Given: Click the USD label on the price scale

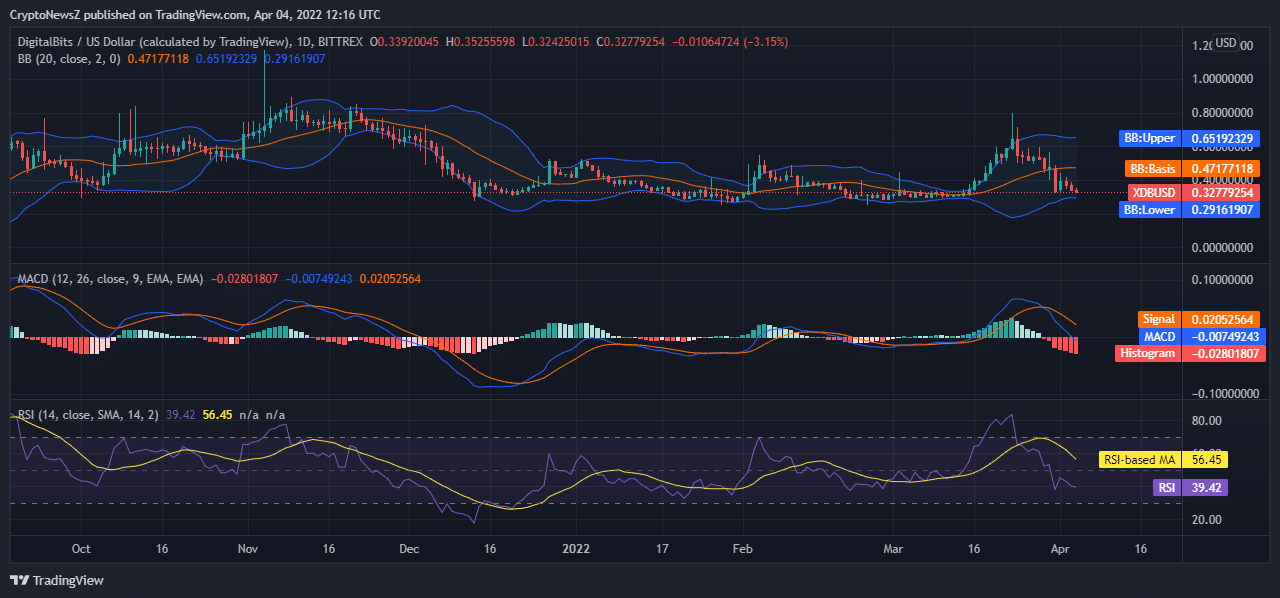Looking at the screenshot, I should tap(1224, 45).
